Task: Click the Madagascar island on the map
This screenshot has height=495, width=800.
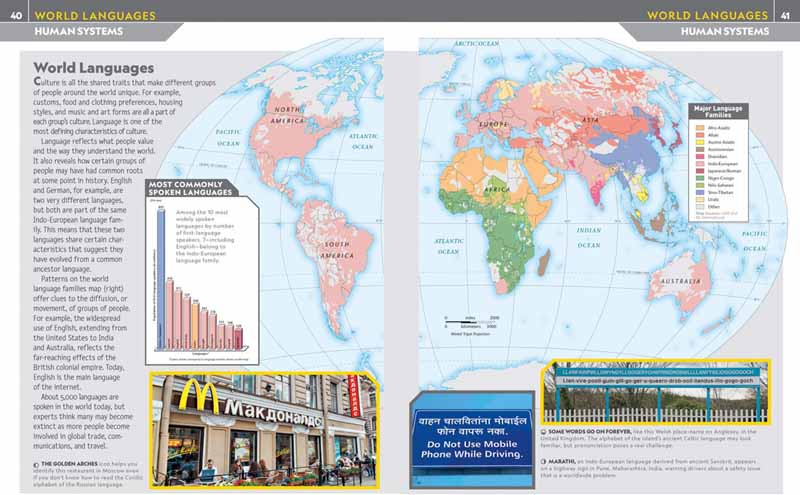Action: pyautogui.click(x=544, y=262)
